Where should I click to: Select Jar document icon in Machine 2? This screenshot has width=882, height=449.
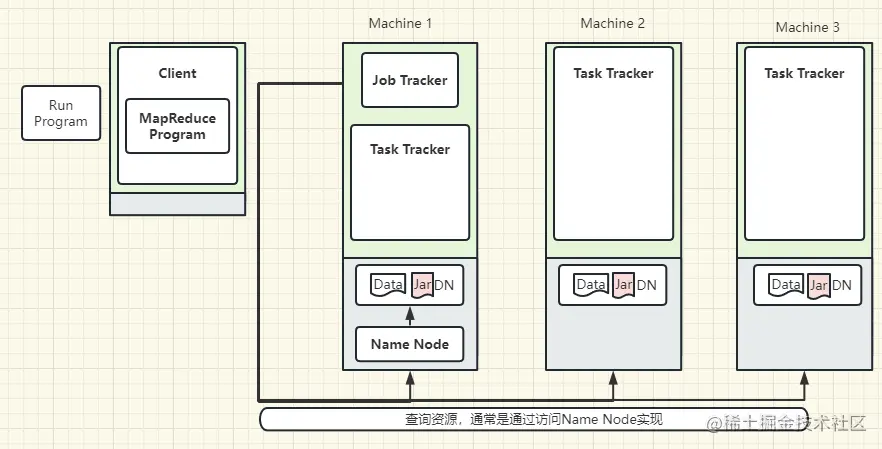(x=624, y=285)
